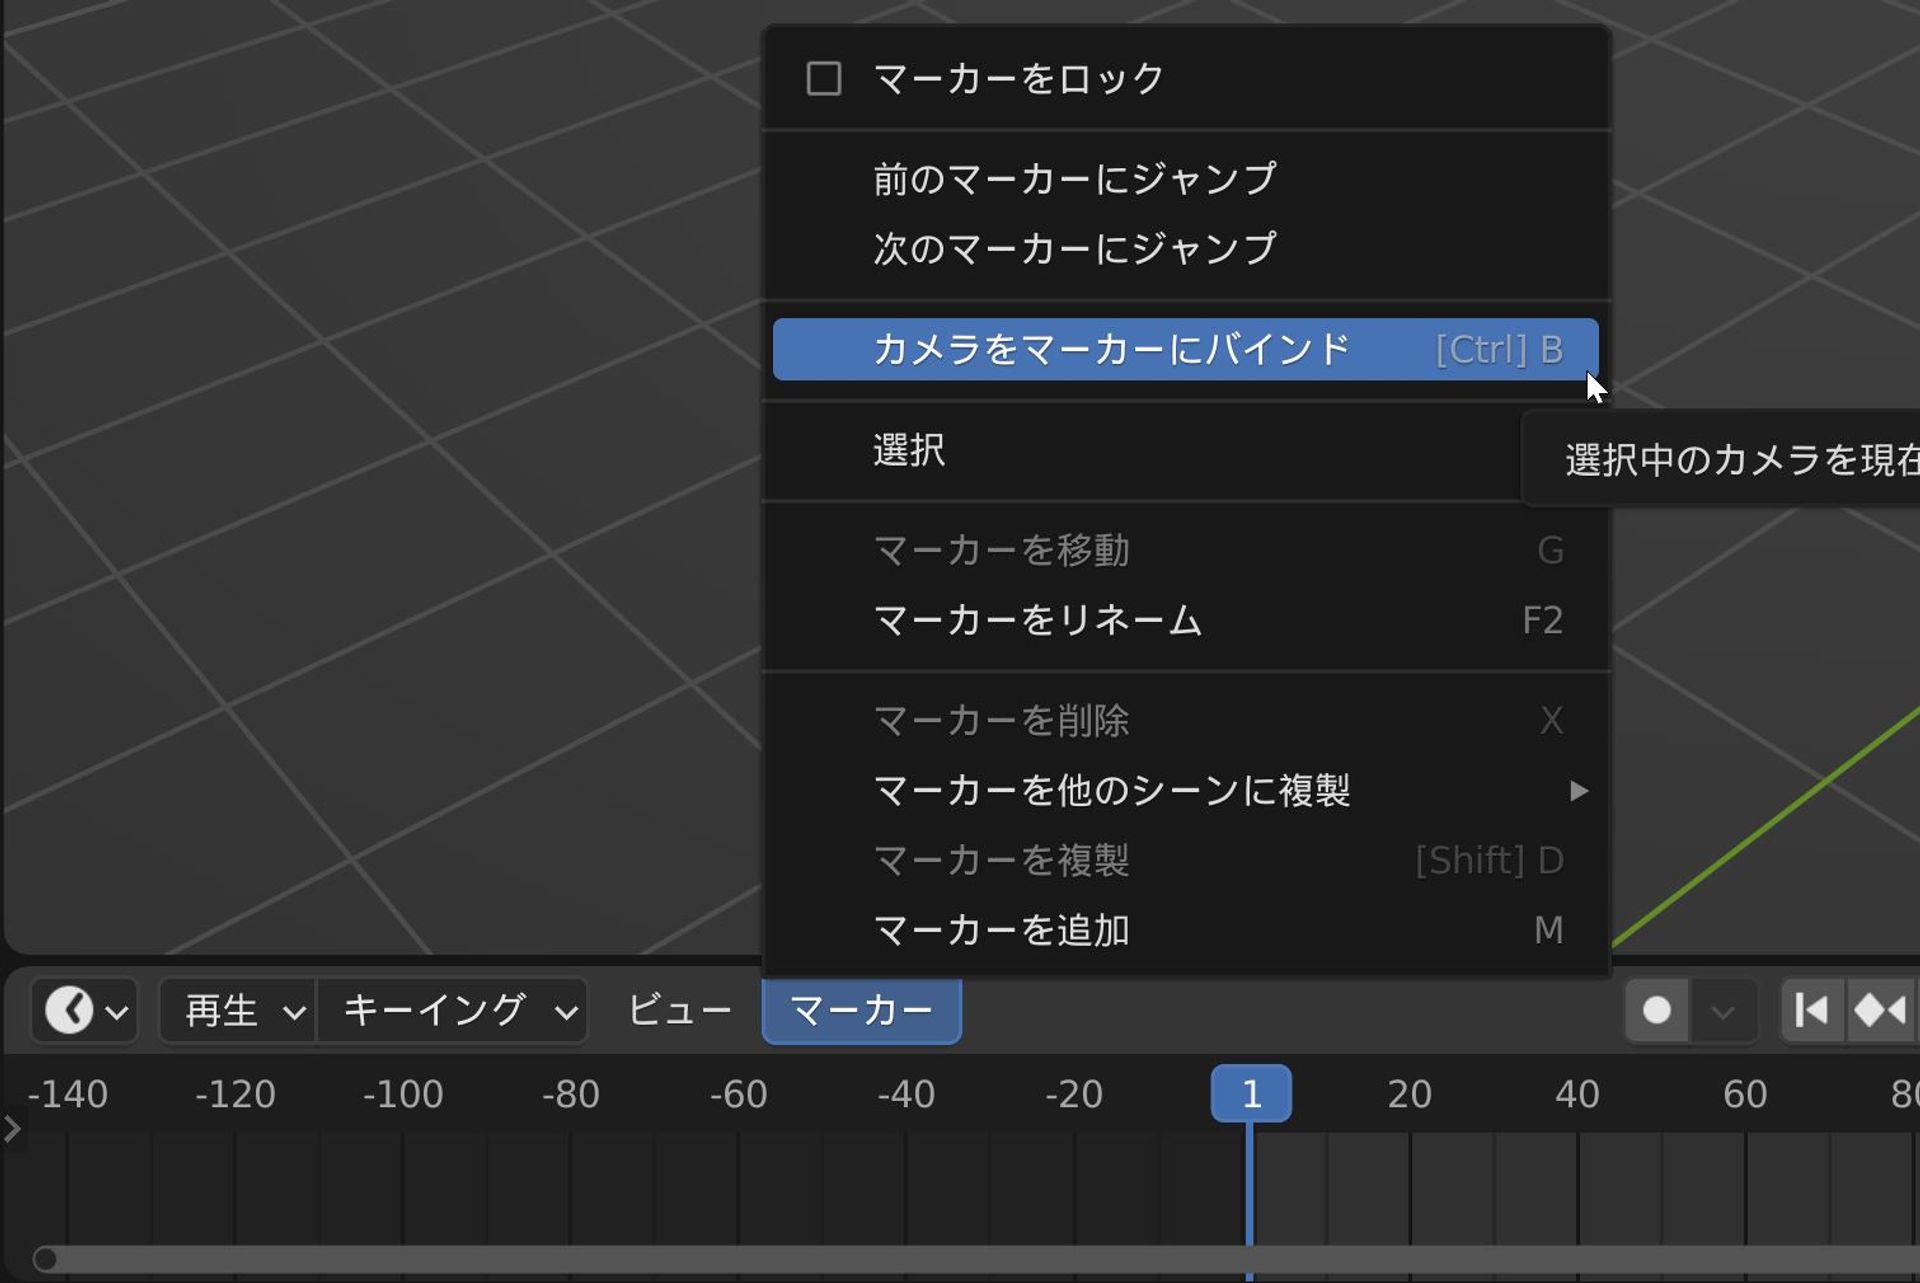1920x1283 pixels.
Task: Open the マーカー menu
Action: pos(861,1010)
